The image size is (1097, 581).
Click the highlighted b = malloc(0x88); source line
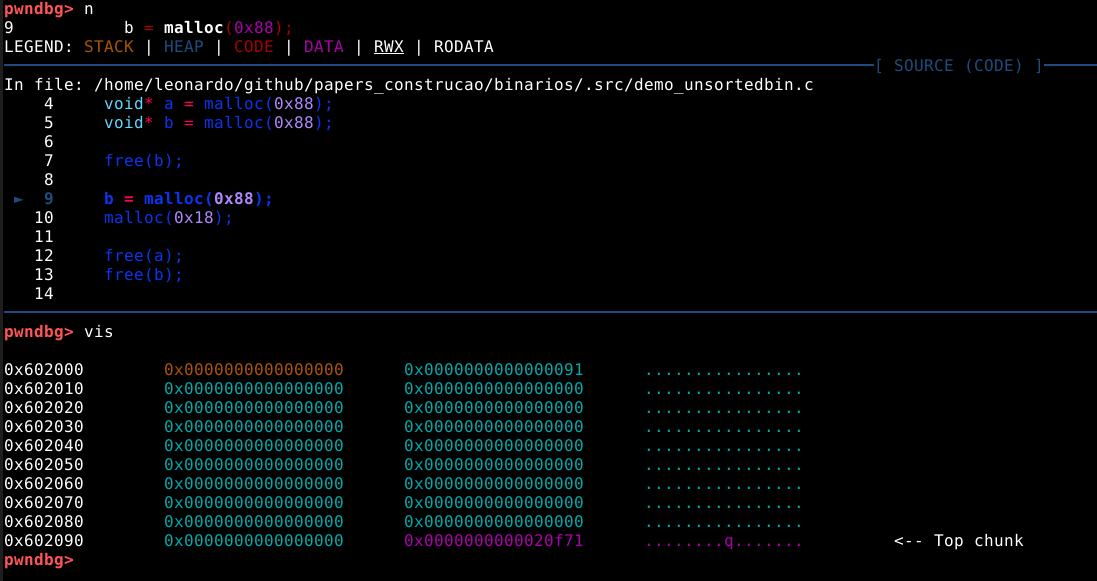(x=188, y=199)
